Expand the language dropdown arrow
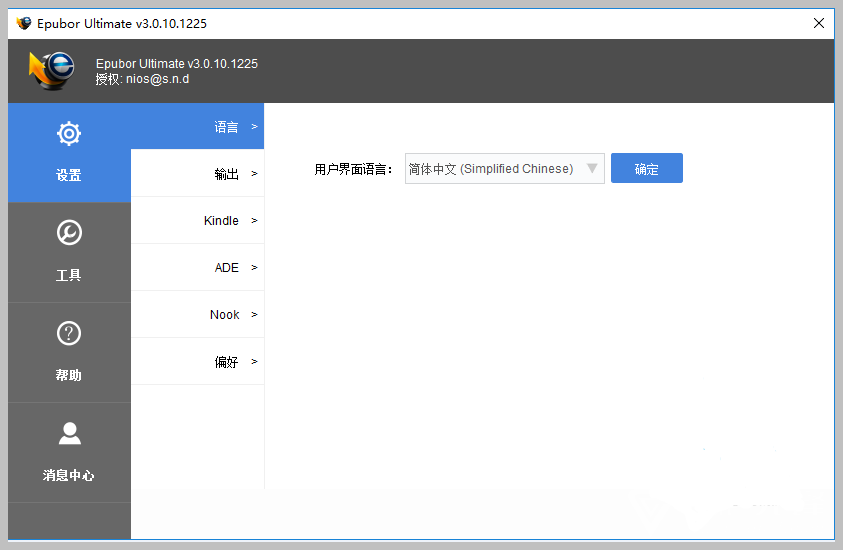This screenshot has height=550, width=843. [x=592, y=168]
